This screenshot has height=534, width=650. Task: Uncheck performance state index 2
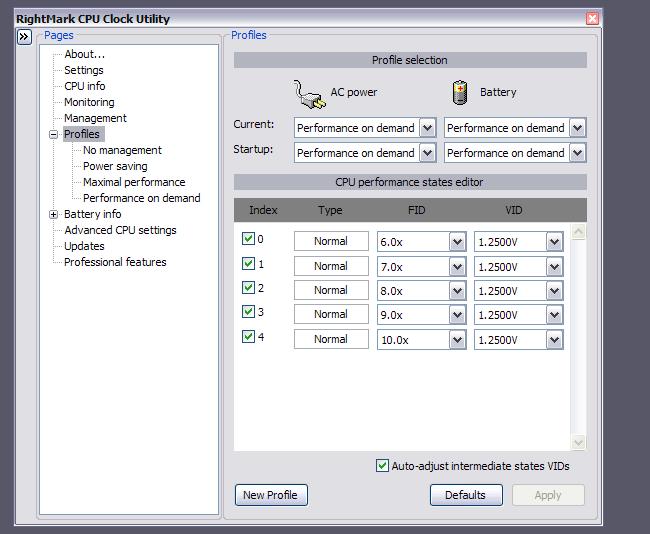click(248, 287)
